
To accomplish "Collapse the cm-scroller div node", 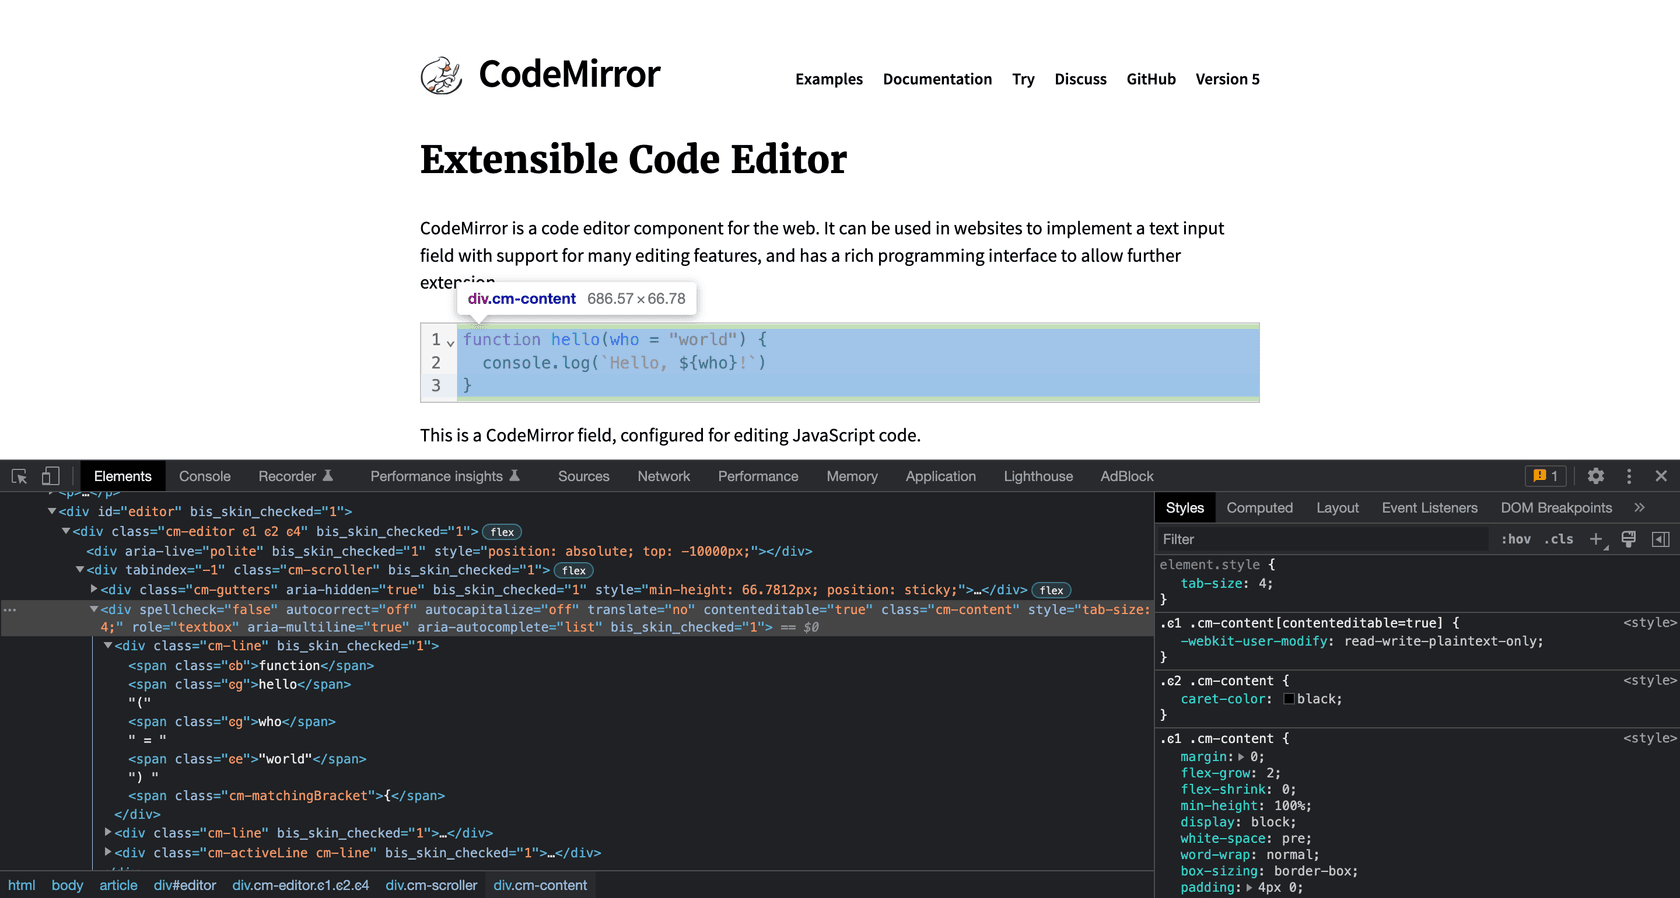I will point(80,570).
